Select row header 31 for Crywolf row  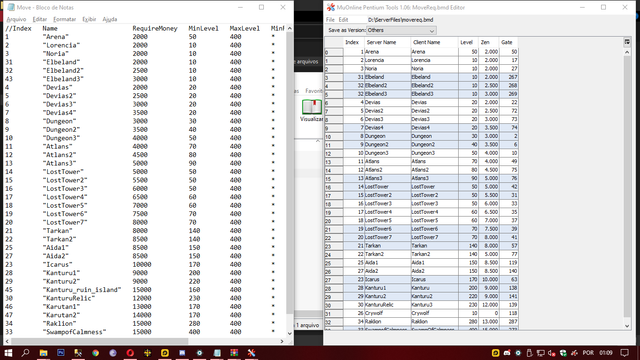pyautogui.click(x=334, y=313)
